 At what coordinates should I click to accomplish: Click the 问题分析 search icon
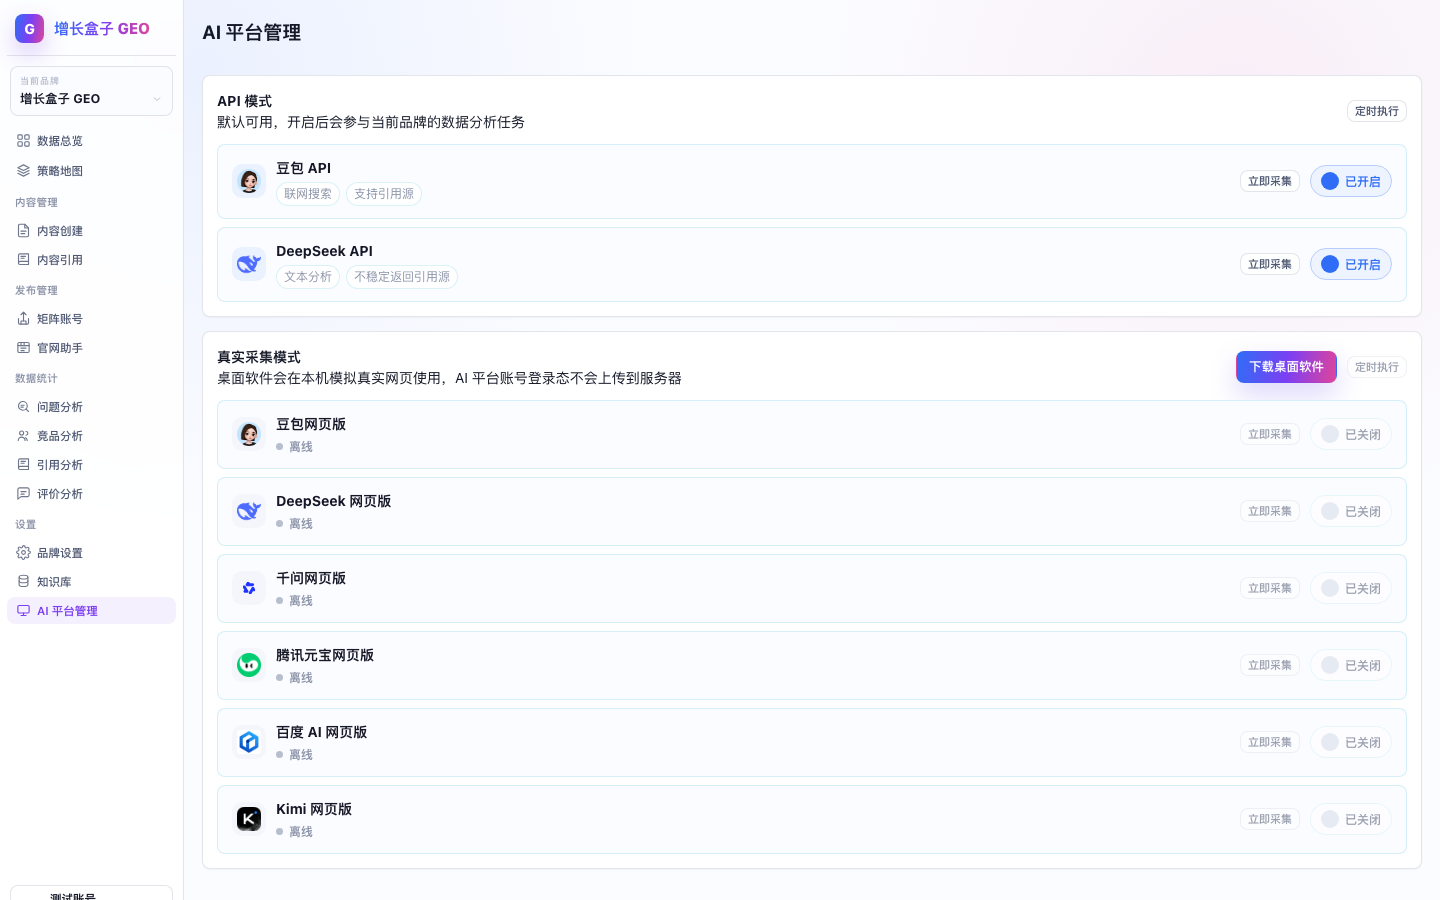pyautogui.click(x=23, y=407)
